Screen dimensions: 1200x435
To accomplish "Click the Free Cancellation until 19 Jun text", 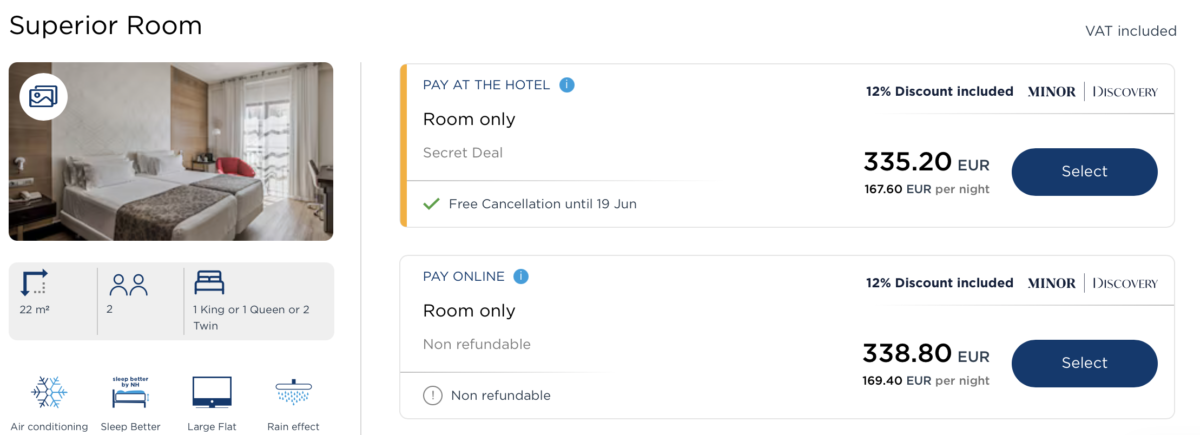I will (542, 204).
